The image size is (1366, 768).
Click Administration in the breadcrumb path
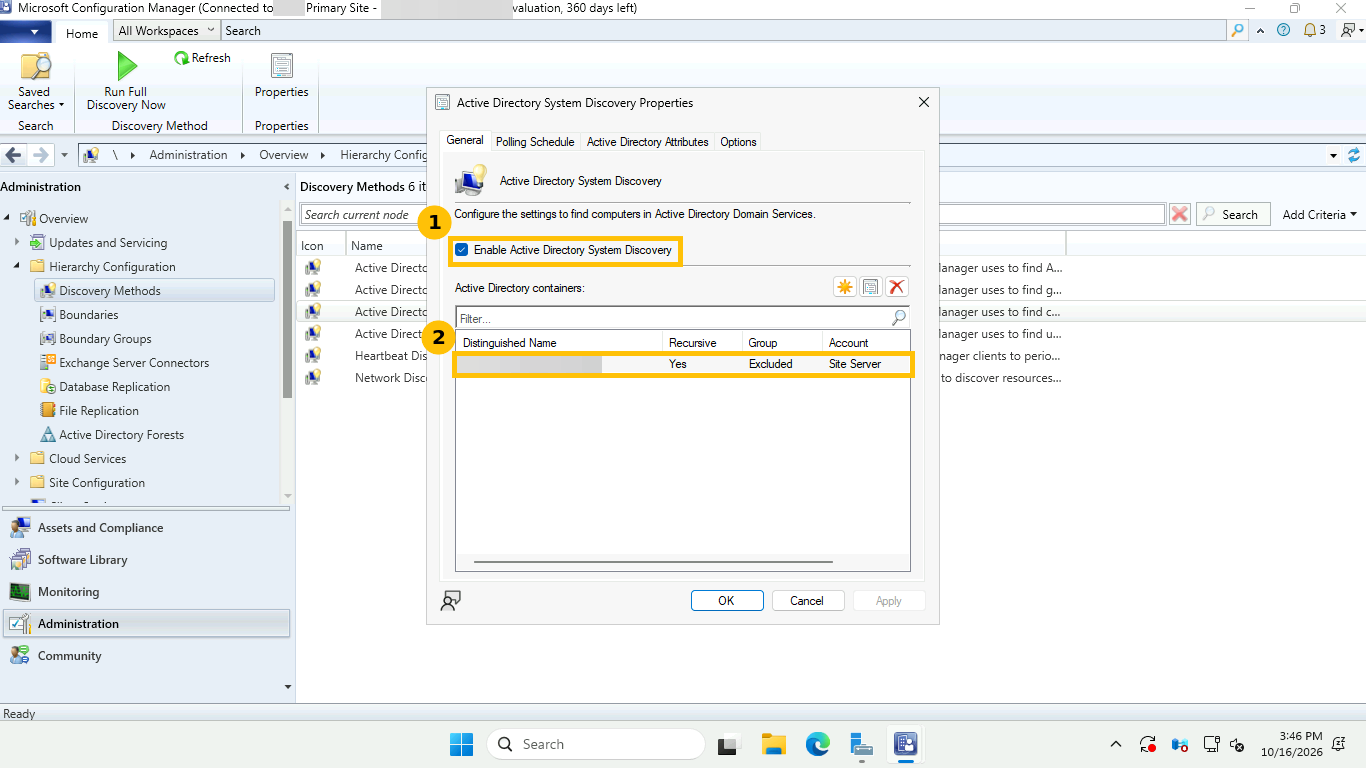coord(188,155)
